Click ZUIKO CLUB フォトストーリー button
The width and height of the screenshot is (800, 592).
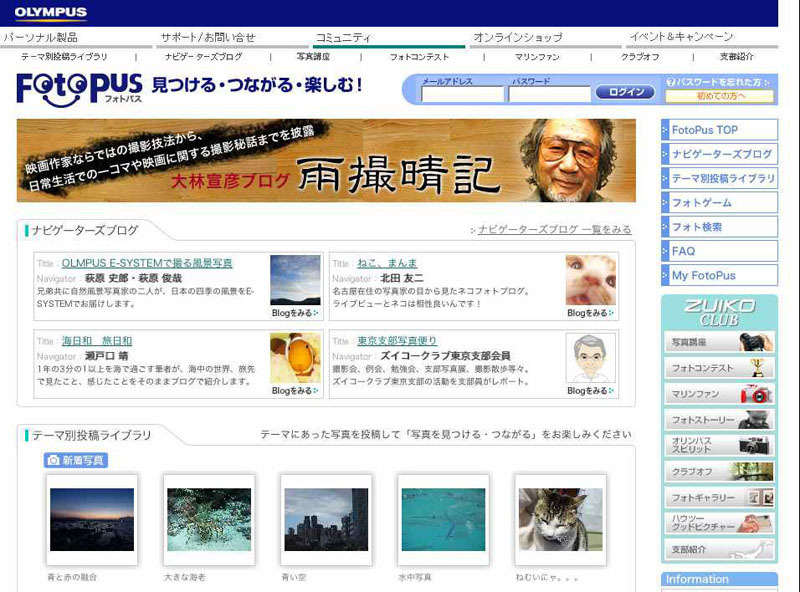719,420
